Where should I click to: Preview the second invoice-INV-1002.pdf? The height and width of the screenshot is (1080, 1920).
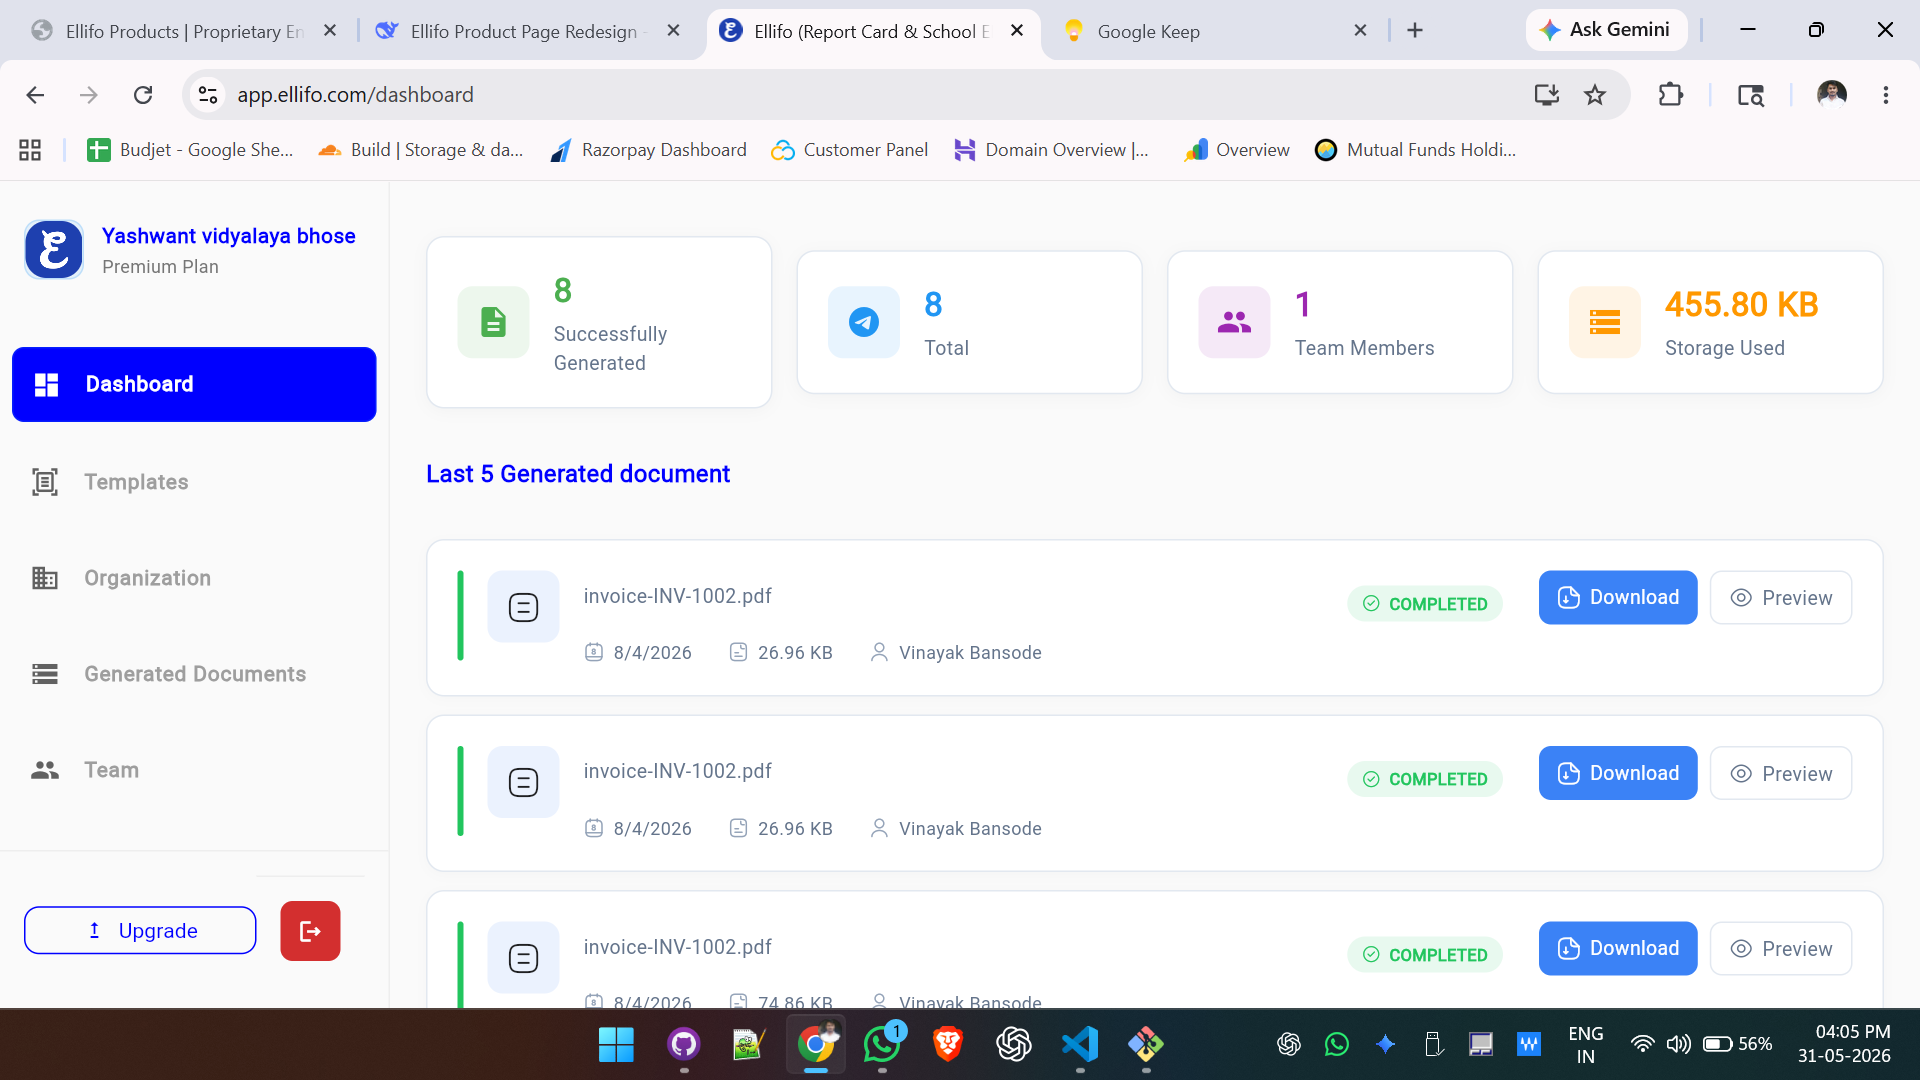[x=1781, y=773]
